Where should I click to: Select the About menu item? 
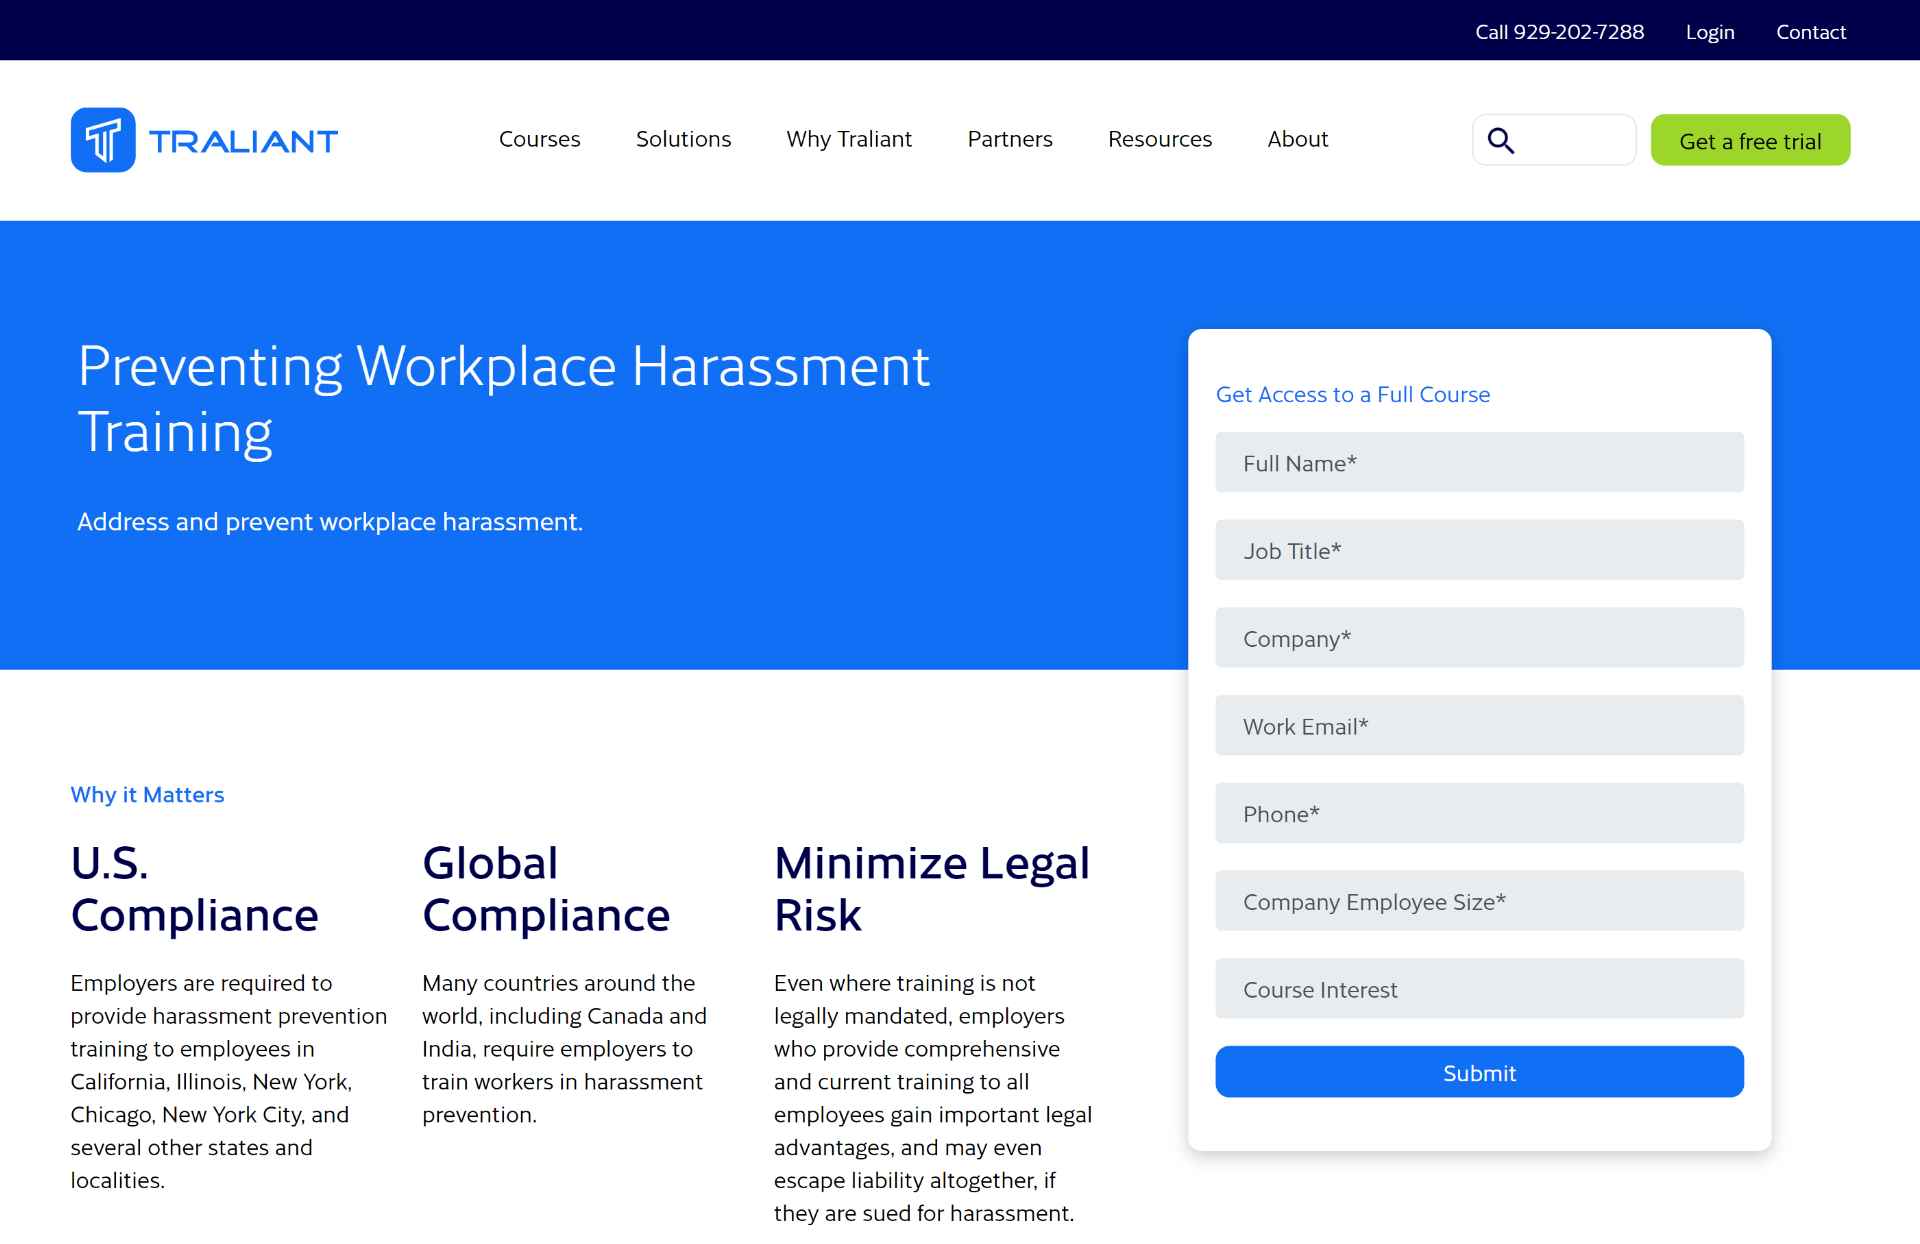click(1298, 139)
